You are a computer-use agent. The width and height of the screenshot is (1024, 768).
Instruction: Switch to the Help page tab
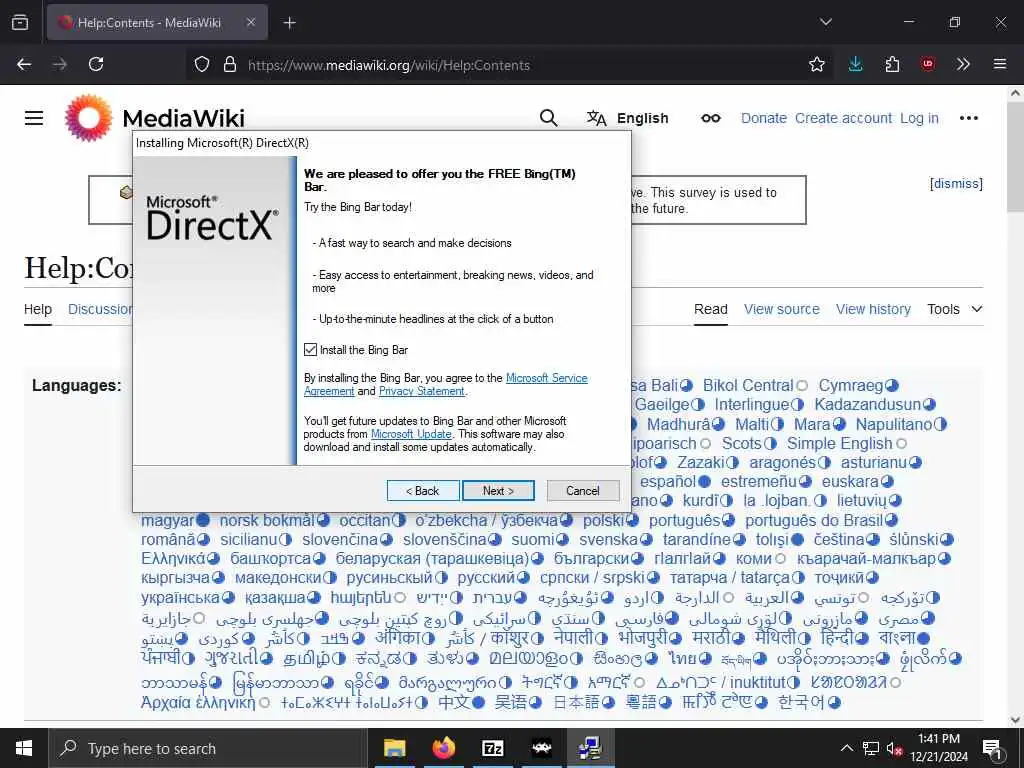point(38,309)
